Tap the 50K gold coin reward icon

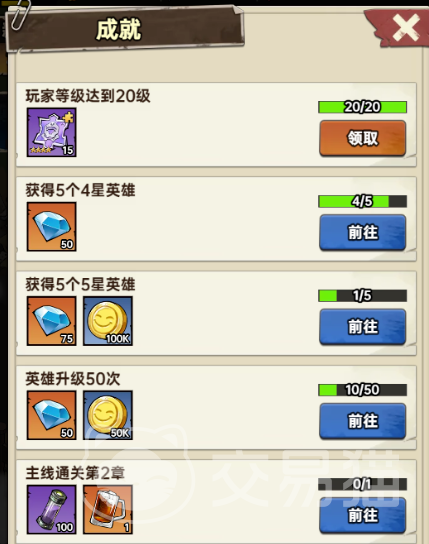point(108,415)
